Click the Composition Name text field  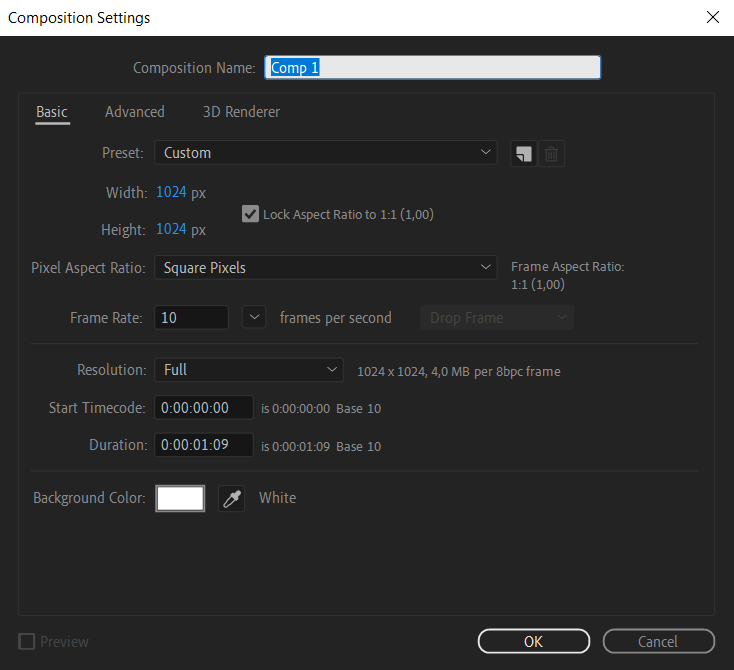(432, 68)
